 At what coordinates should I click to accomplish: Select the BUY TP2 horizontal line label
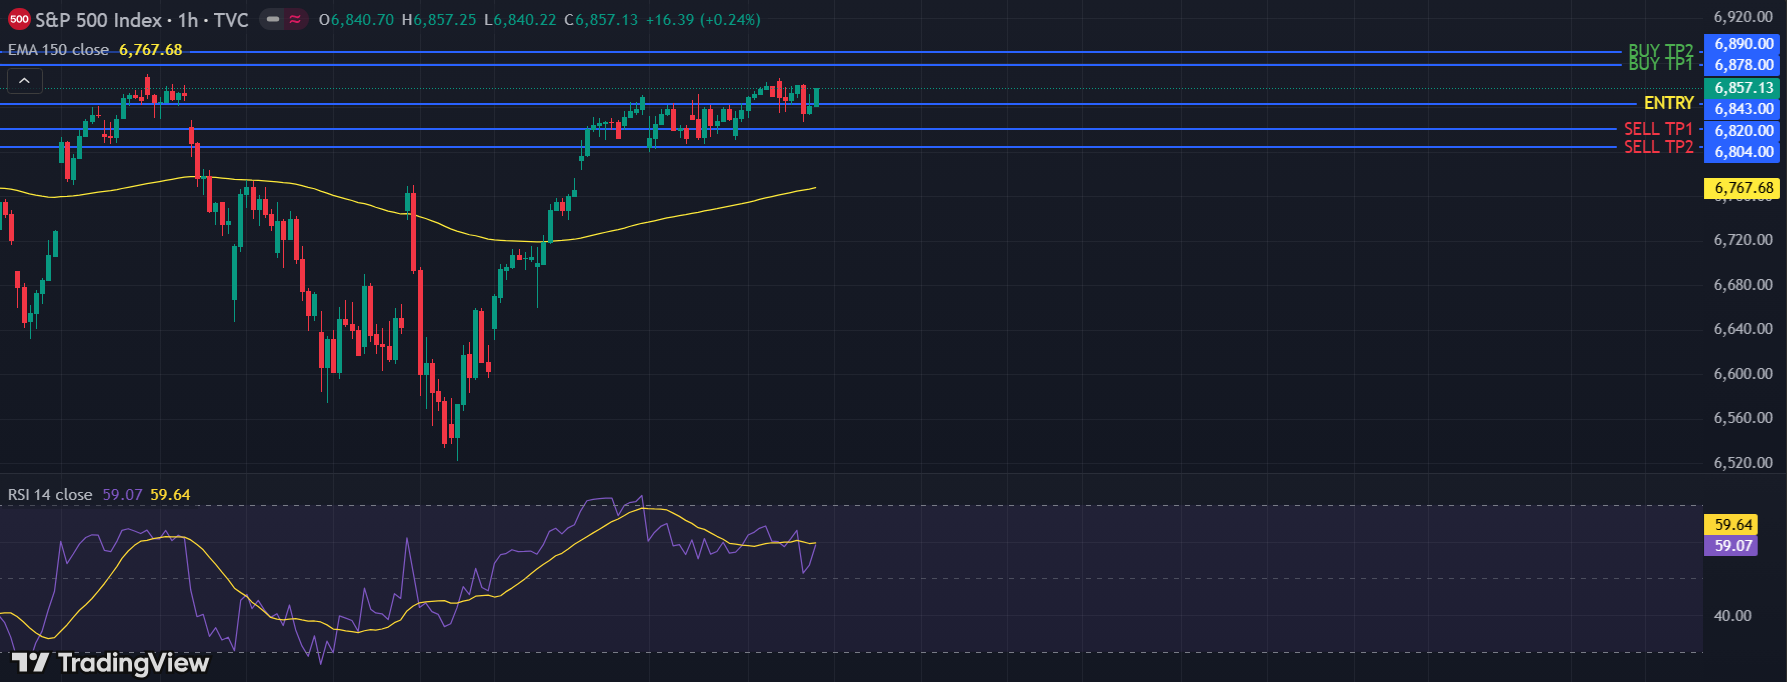1660,49
